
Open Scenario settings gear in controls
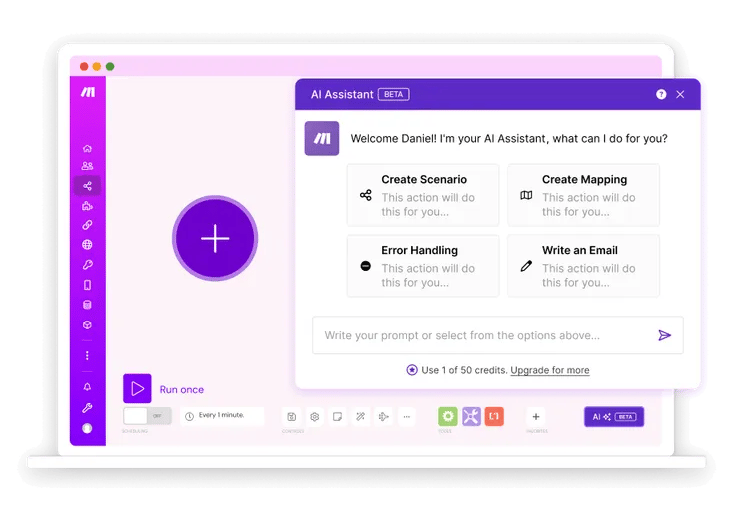315,416
